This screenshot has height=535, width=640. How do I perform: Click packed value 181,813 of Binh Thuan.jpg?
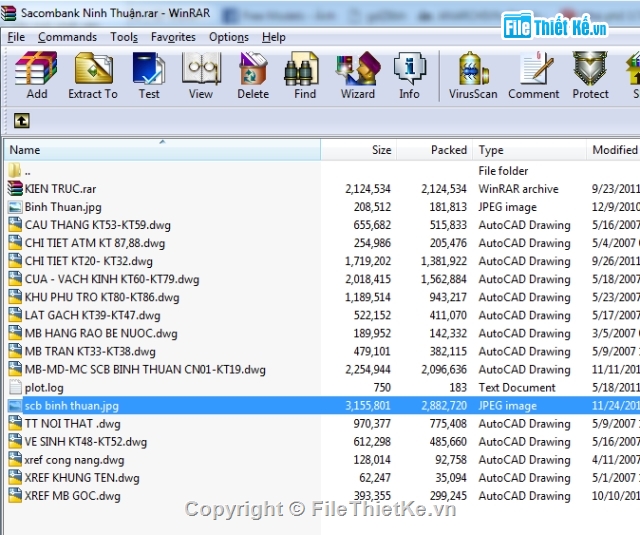click(x=448, y=207)
